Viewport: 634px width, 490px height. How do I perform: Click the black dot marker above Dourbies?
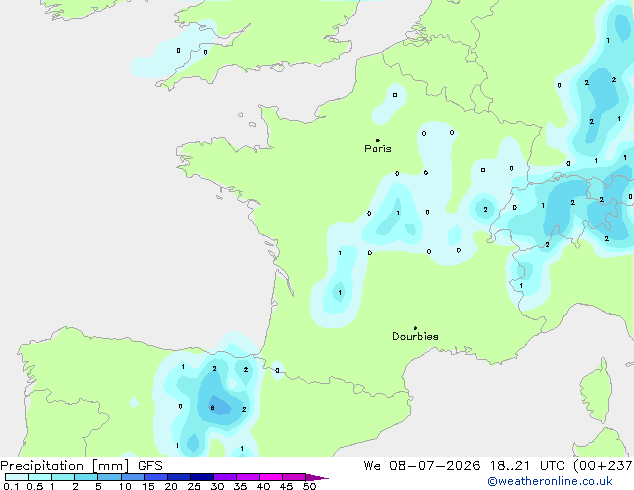415,328
